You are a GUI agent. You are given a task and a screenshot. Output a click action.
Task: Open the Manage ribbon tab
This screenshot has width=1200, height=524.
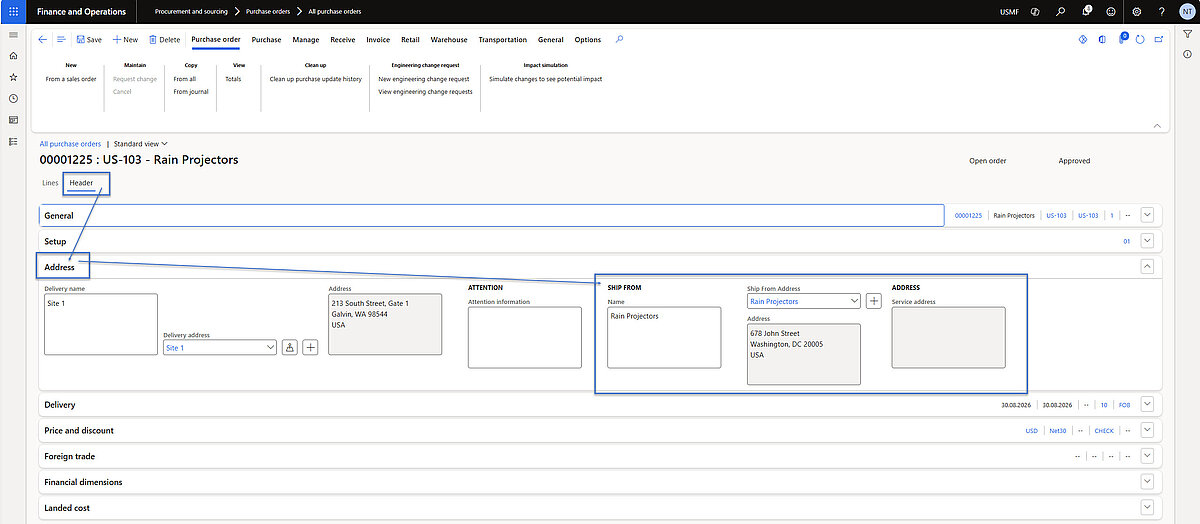tap(305, 40)
